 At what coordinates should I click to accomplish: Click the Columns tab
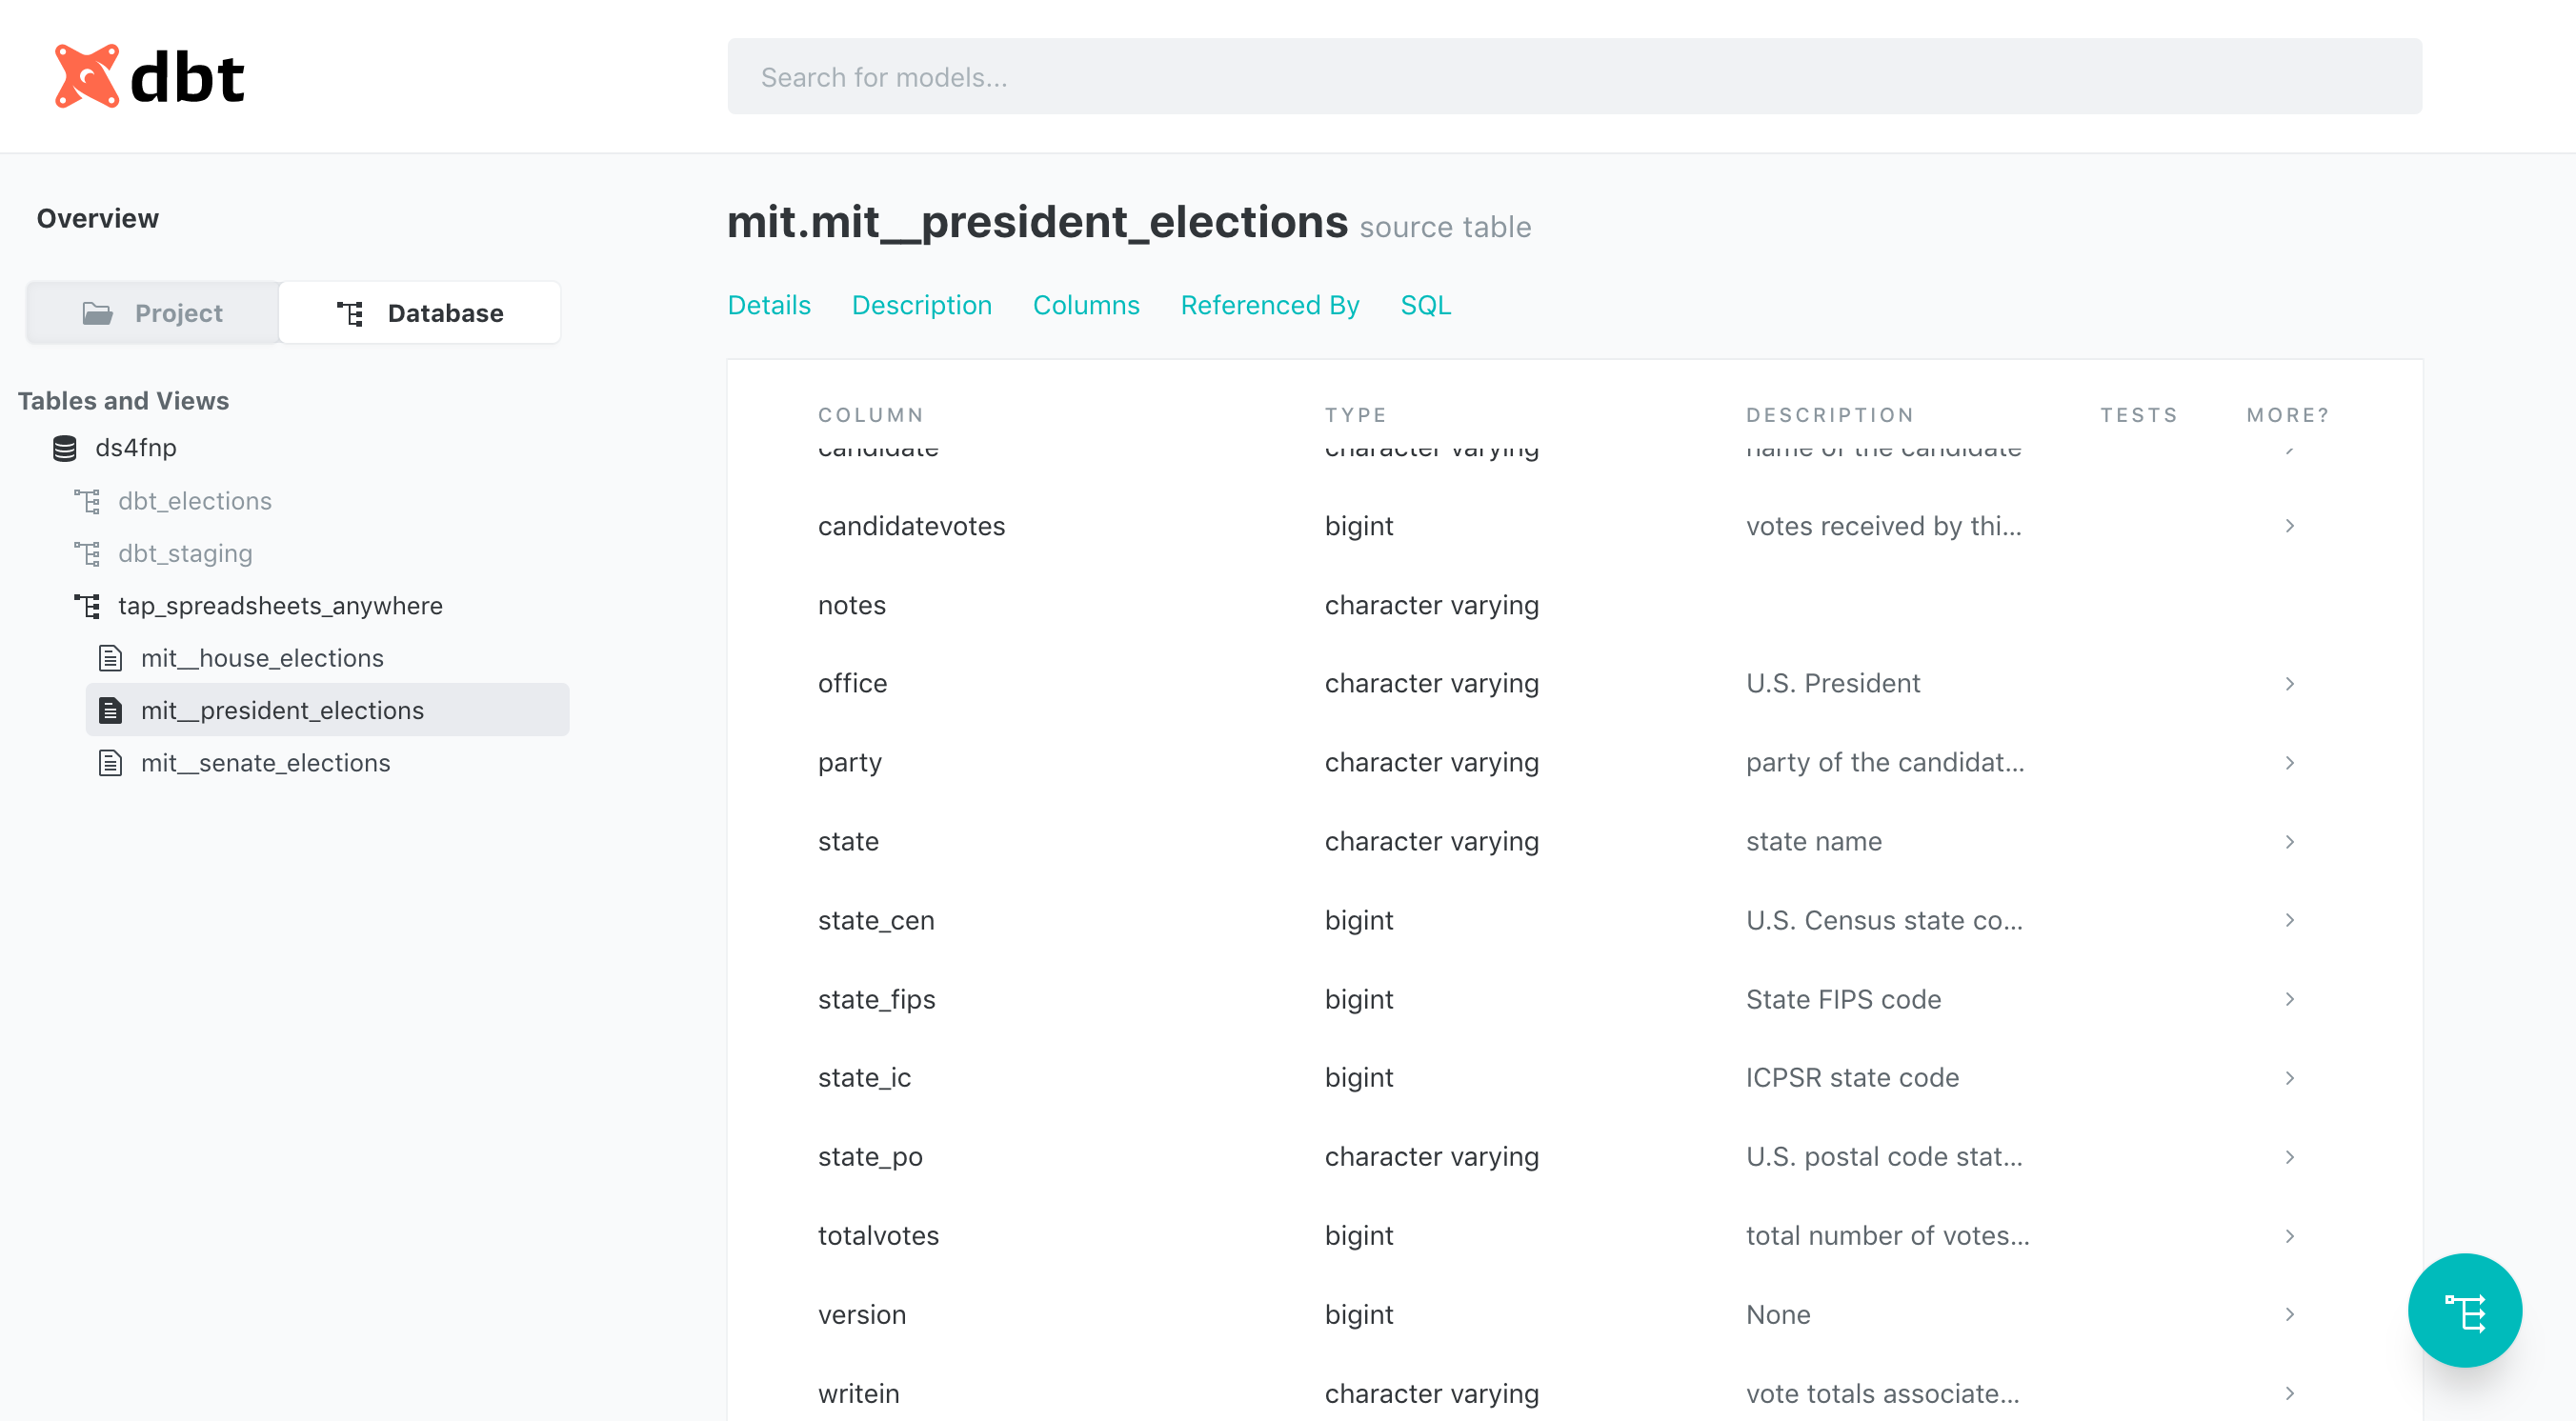1085,307
